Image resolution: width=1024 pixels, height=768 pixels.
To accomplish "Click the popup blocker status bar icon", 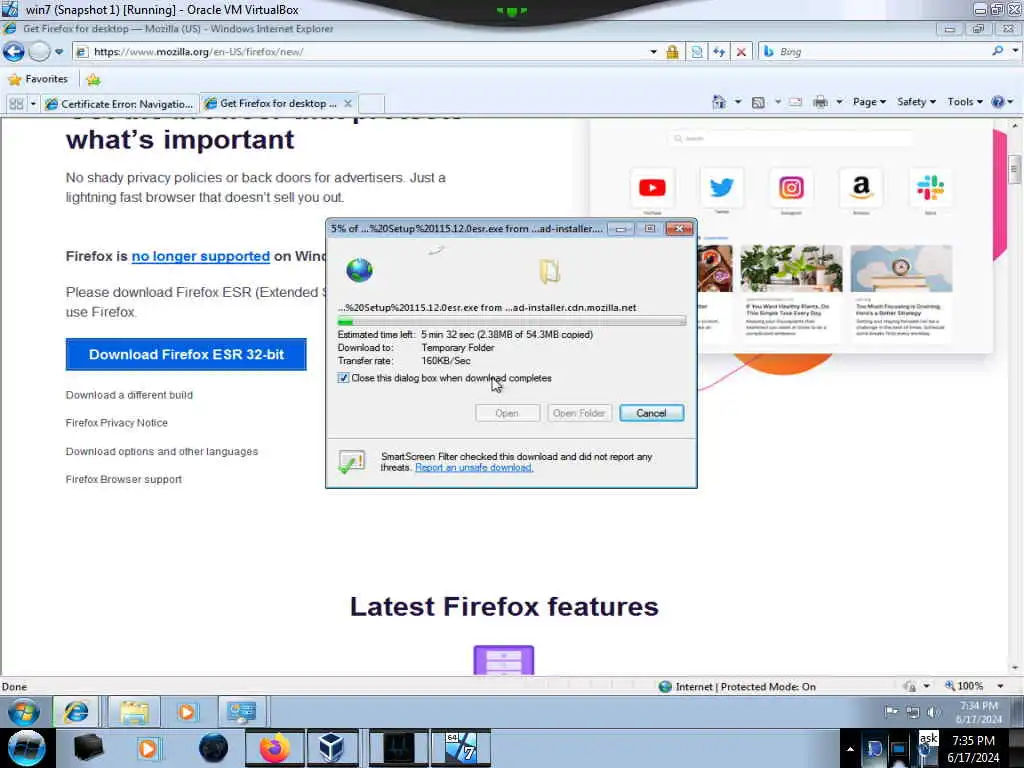I will click(910, 686).
